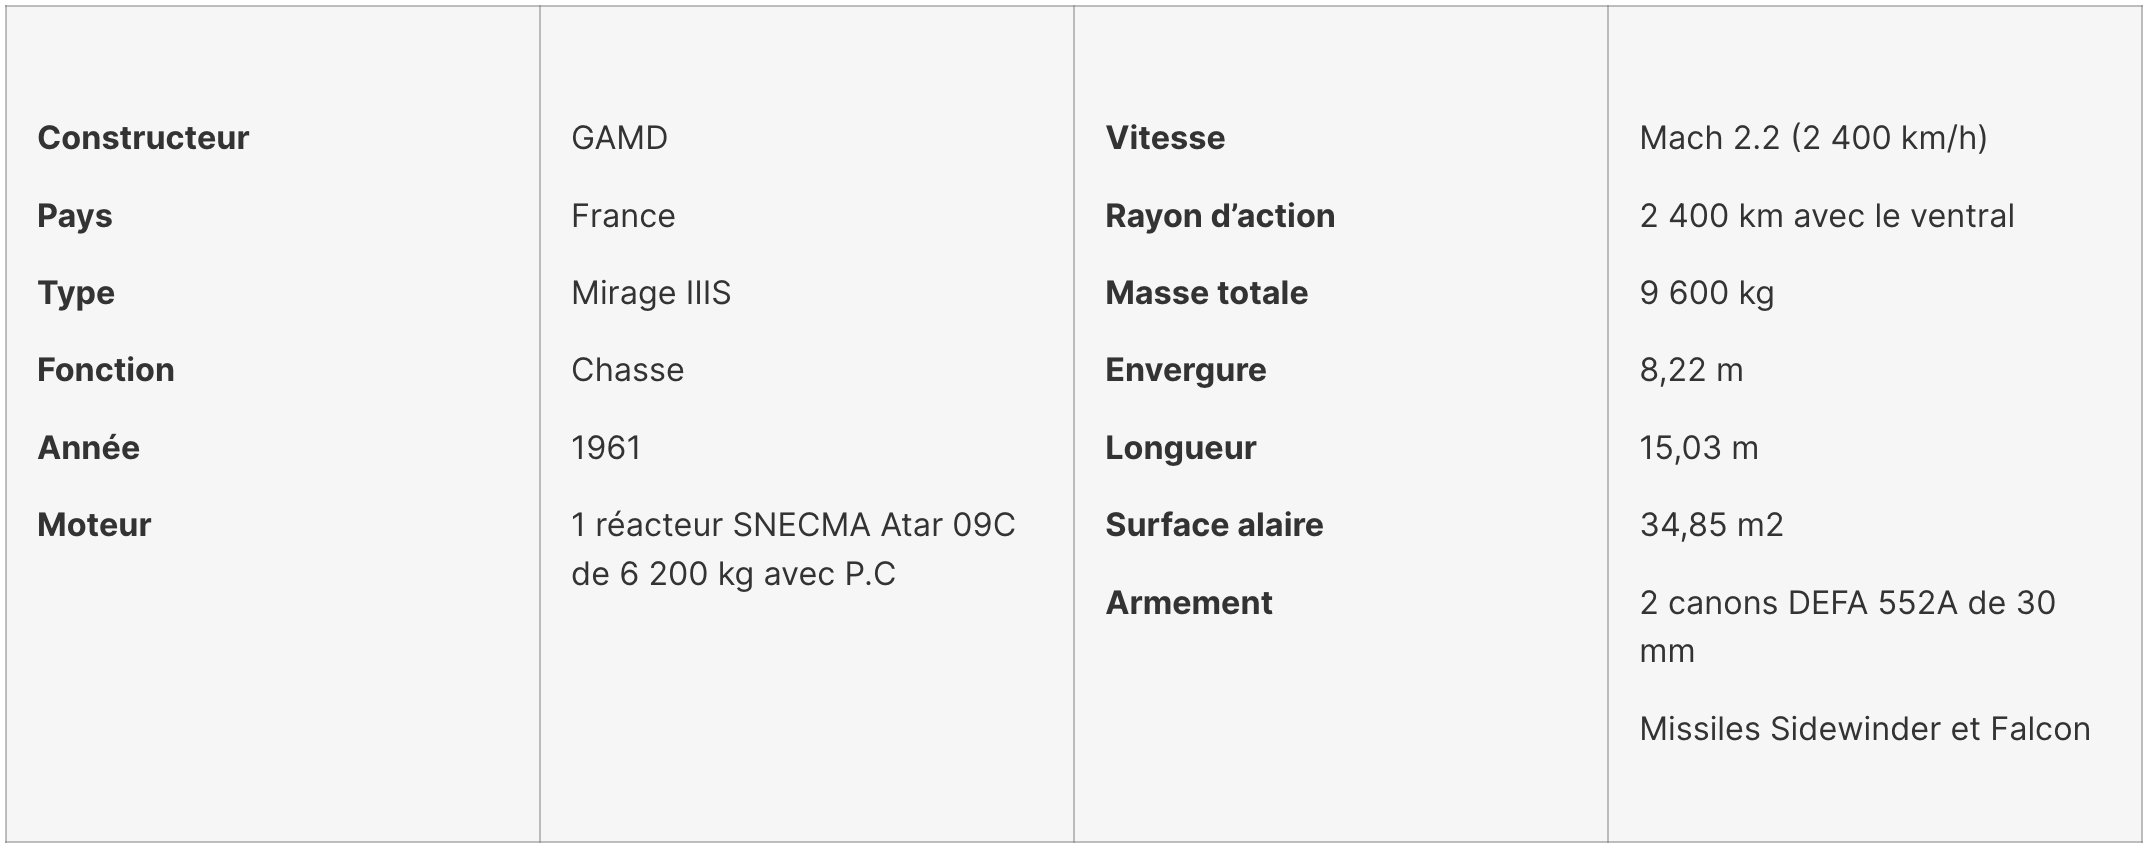Select the Mach 2.2 speed value
This screenshot has width=2152, height=862.
(x=1813, y=138)
